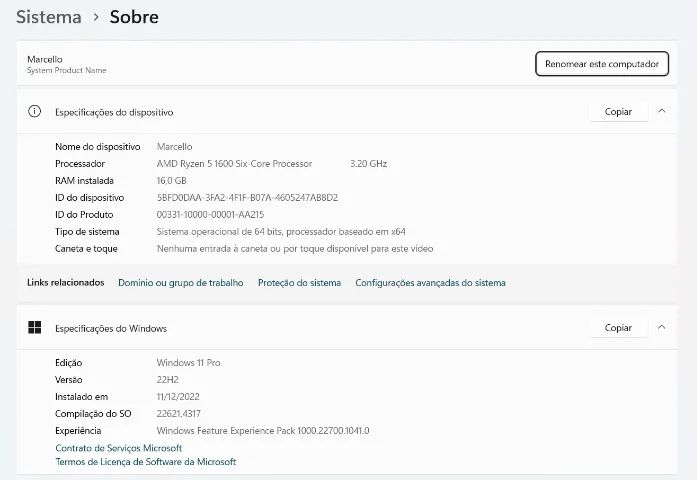
Task: Open Termos de Licença de Software da Microsoft
Action: click(145, 462)
